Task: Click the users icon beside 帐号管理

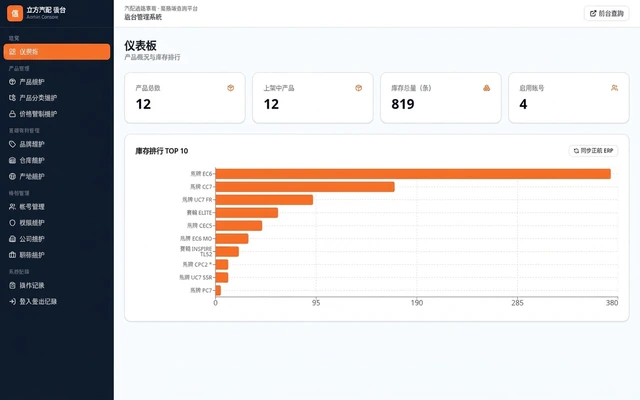Action: [12, 207]
